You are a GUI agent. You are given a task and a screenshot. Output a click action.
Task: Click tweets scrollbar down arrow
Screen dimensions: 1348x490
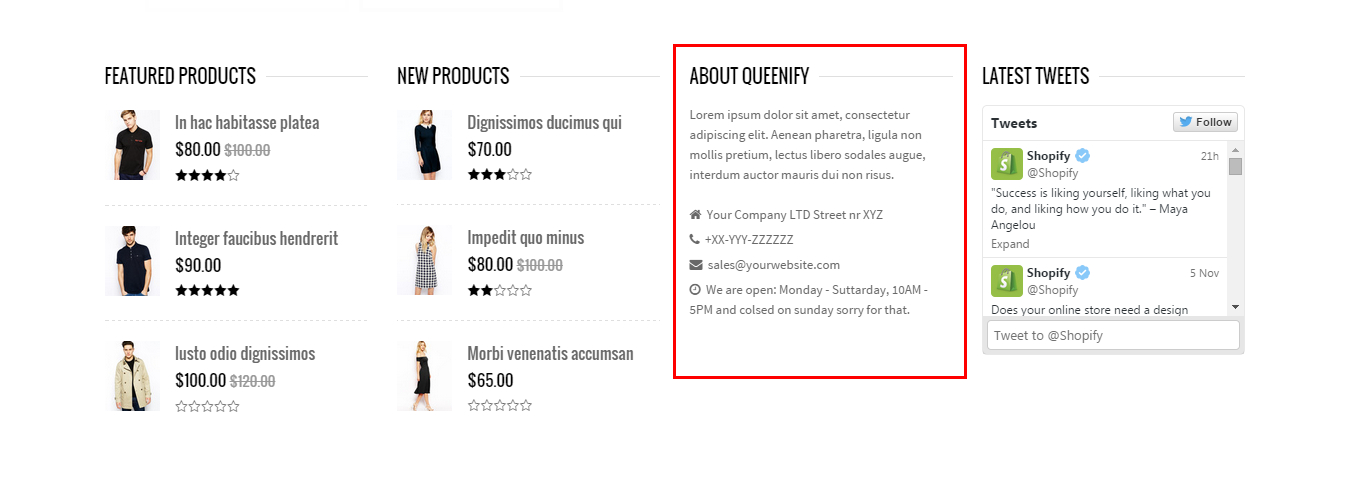click(1235, 307)
